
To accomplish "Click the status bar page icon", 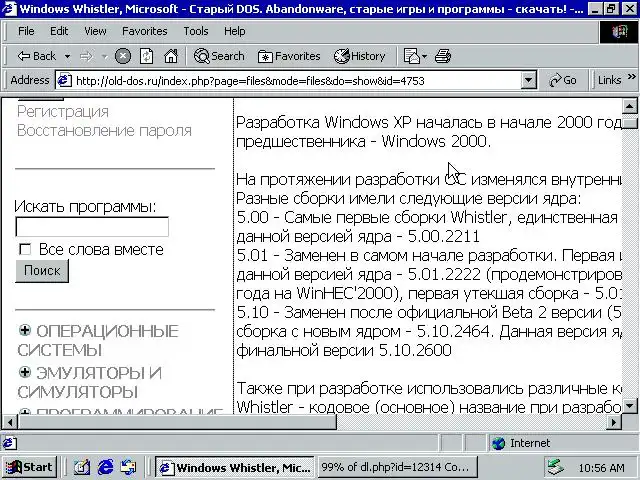I will (10, 443).
